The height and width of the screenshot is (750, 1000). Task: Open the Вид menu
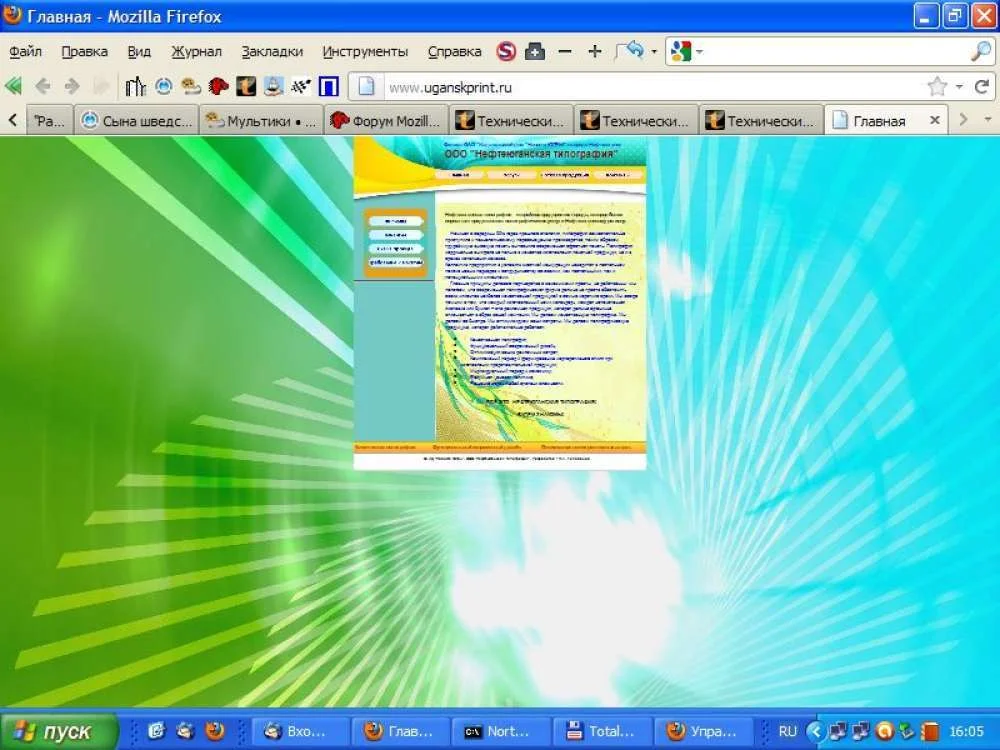(x=139, y=52)
